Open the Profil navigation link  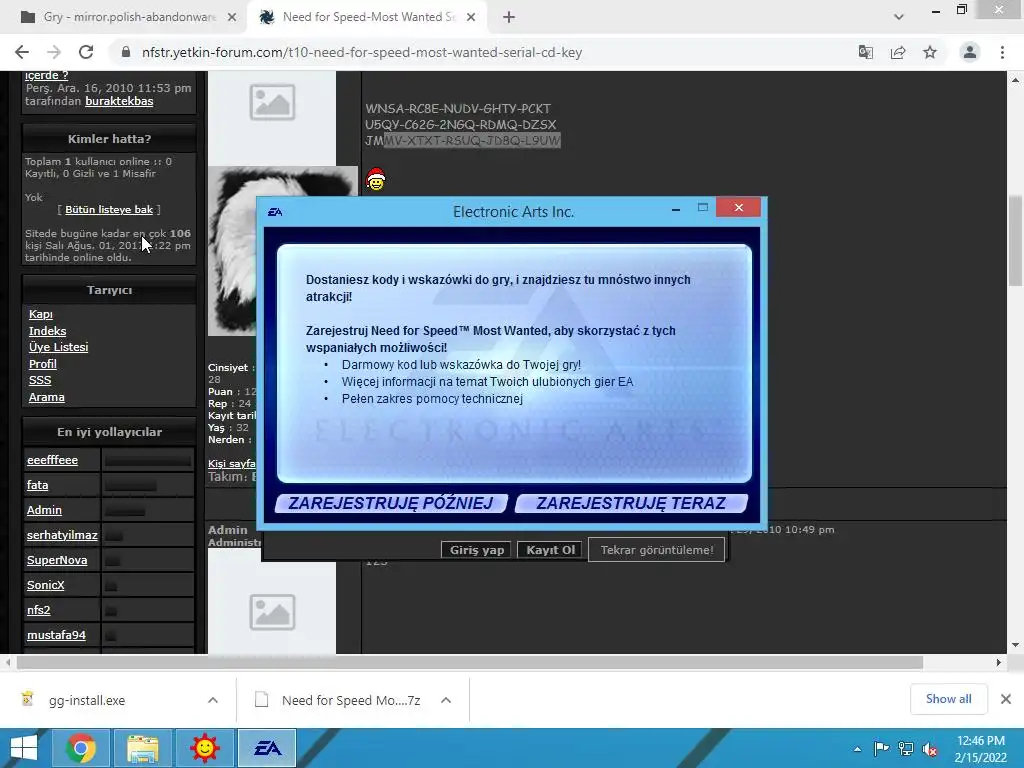pyautogui.click(x=42, y=364)
